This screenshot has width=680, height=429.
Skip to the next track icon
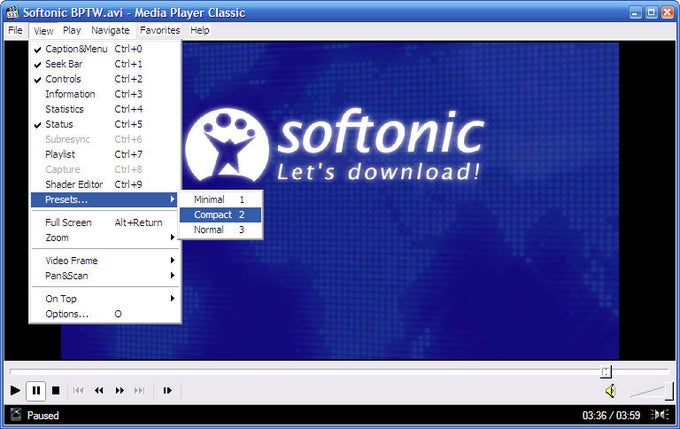coord(139,391)
